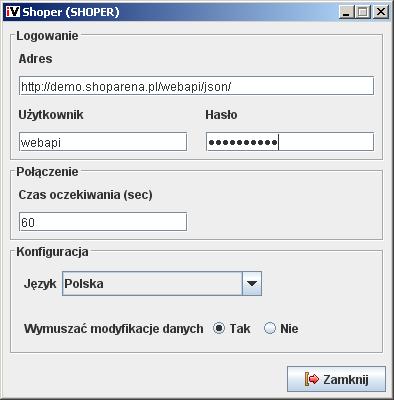Screen dimensions: 394x400
Task: Click the Język label
Action: 40,284
